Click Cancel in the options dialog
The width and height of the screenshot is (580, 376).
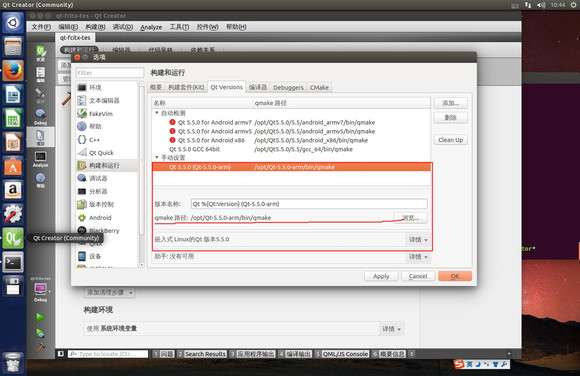pos(418,276)
